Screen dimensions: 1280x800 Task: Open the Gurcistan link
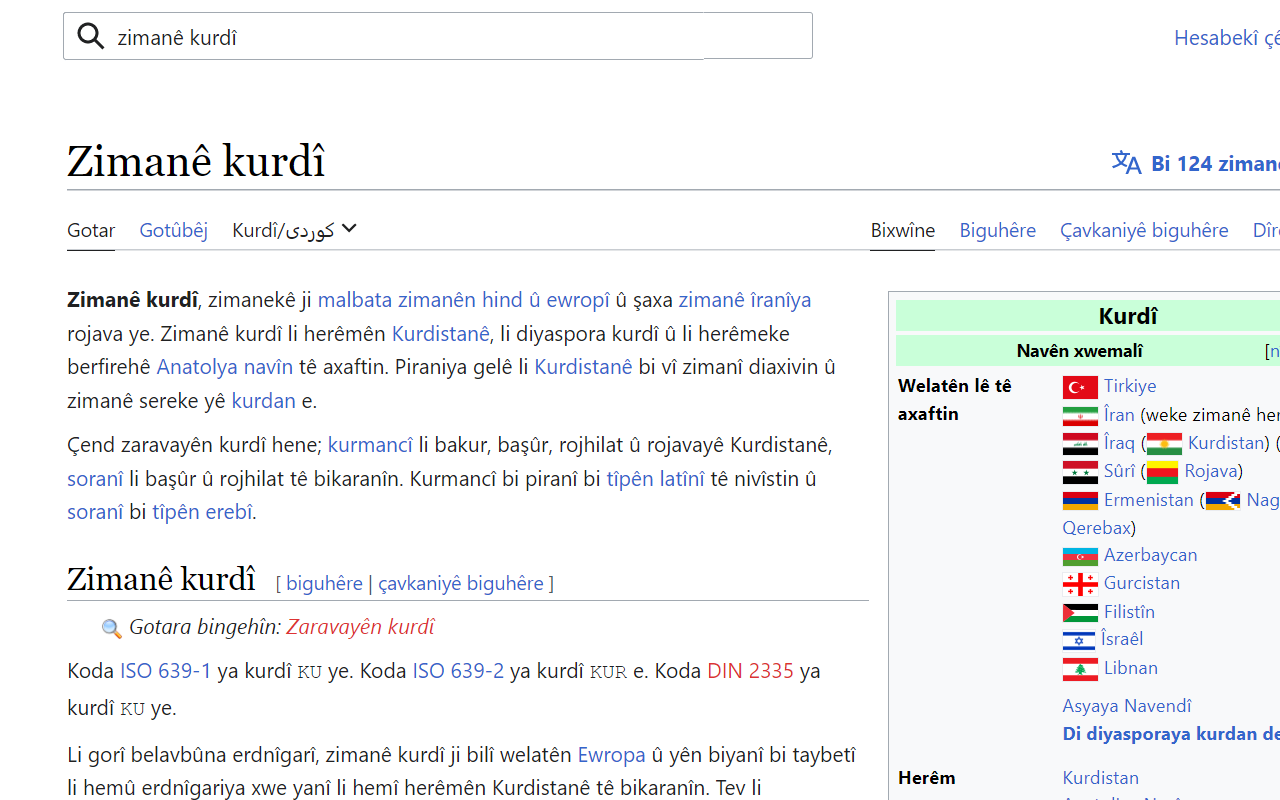coord(1142,582)
